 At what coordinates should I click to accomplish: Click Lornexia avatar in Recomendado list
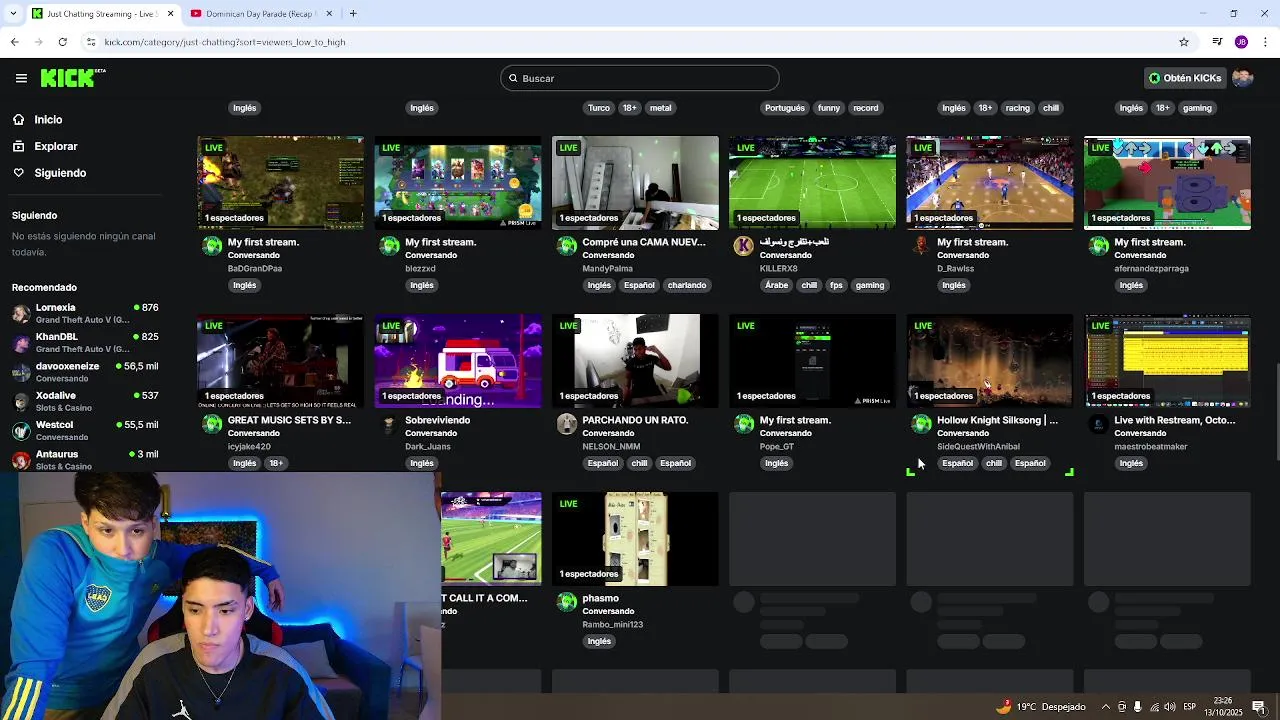pos(21,313)
